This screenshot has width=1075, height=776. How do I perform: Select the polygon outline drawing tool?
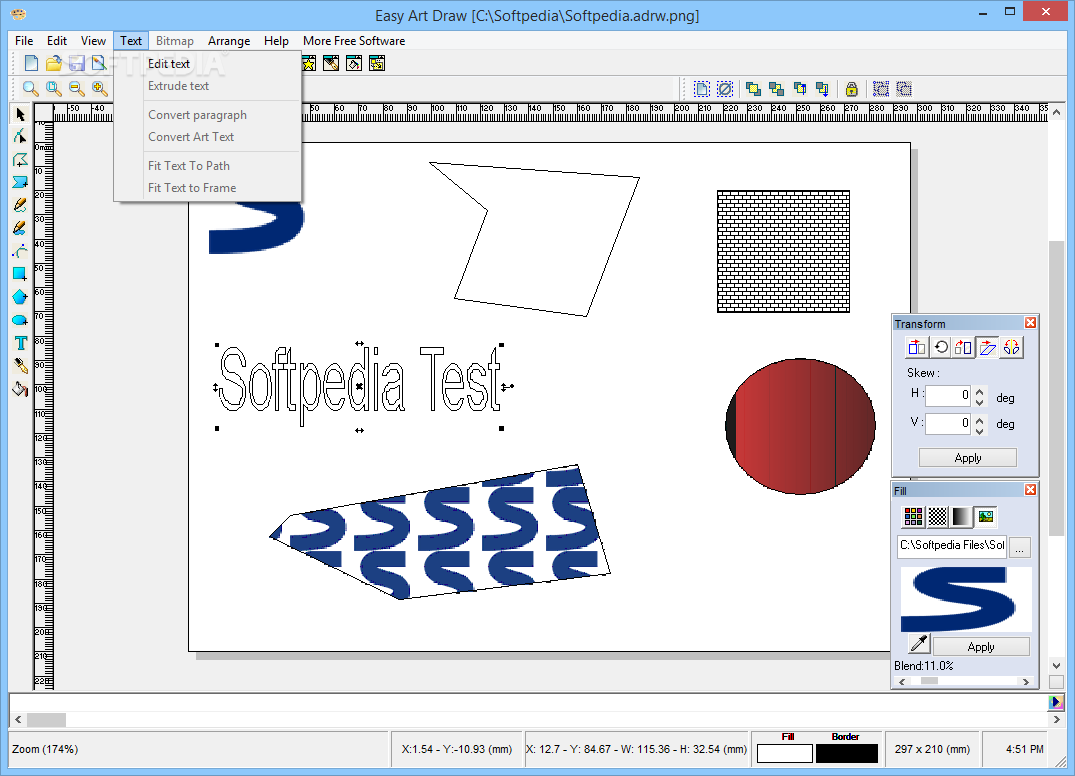(x=20, y=159)
